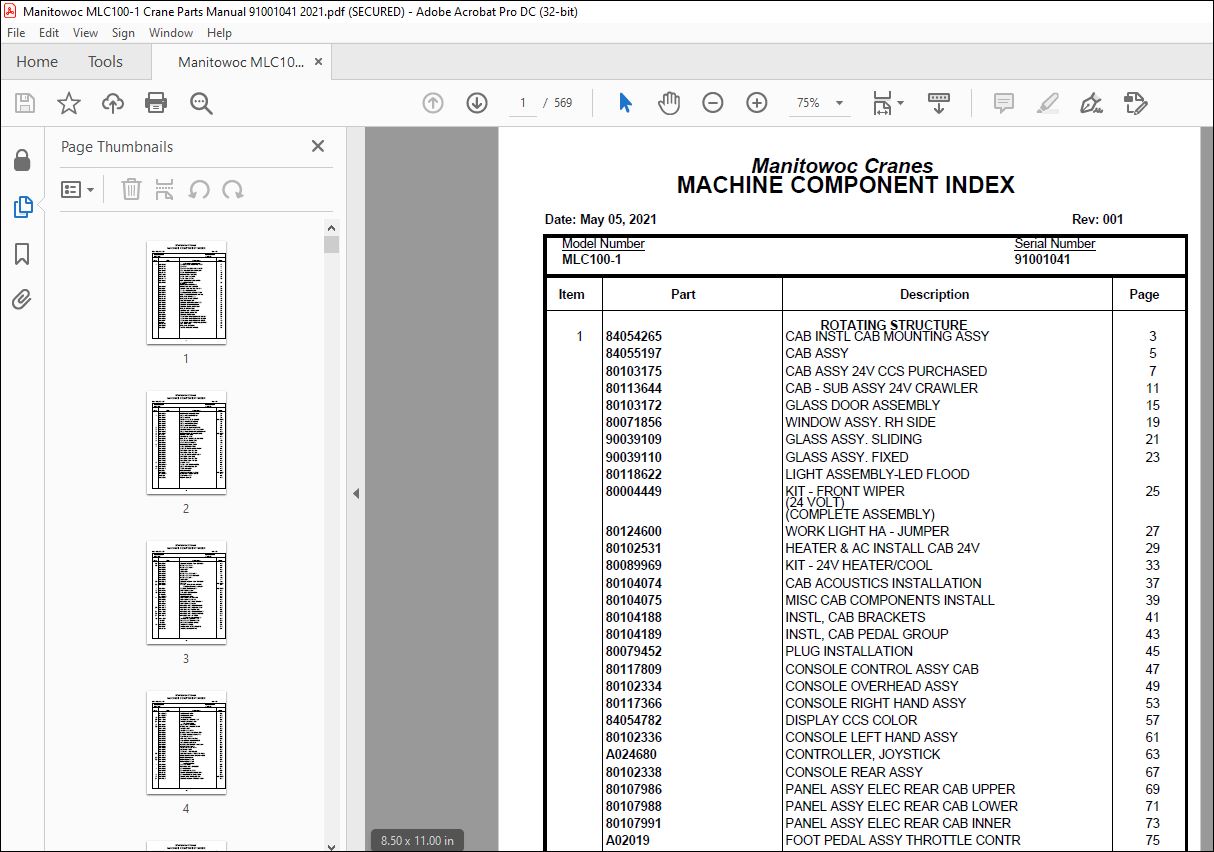The height and width of the screenshot is (852, 1214).
Task: Zoom in with plus icon
Action: point(757,103)
